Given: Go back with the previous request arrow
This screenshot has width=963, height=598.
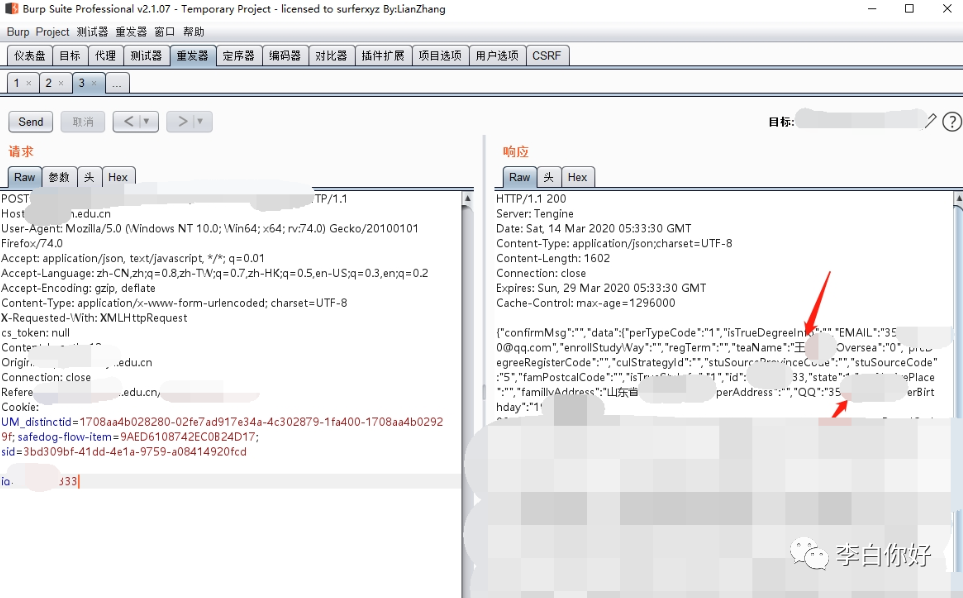Looking at the screenshot, I should 128,122.
